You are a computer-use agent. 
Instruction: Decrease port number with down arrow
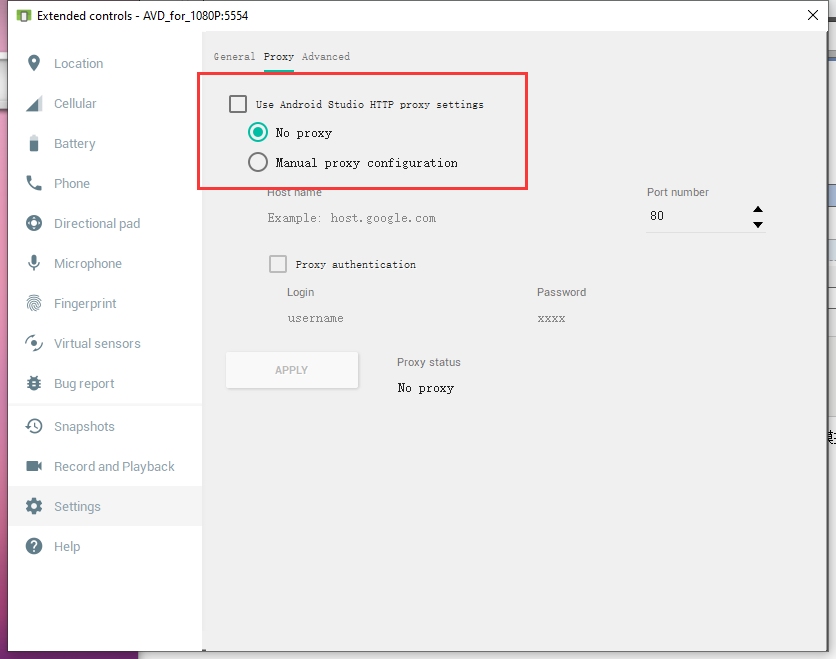(758, 224)
